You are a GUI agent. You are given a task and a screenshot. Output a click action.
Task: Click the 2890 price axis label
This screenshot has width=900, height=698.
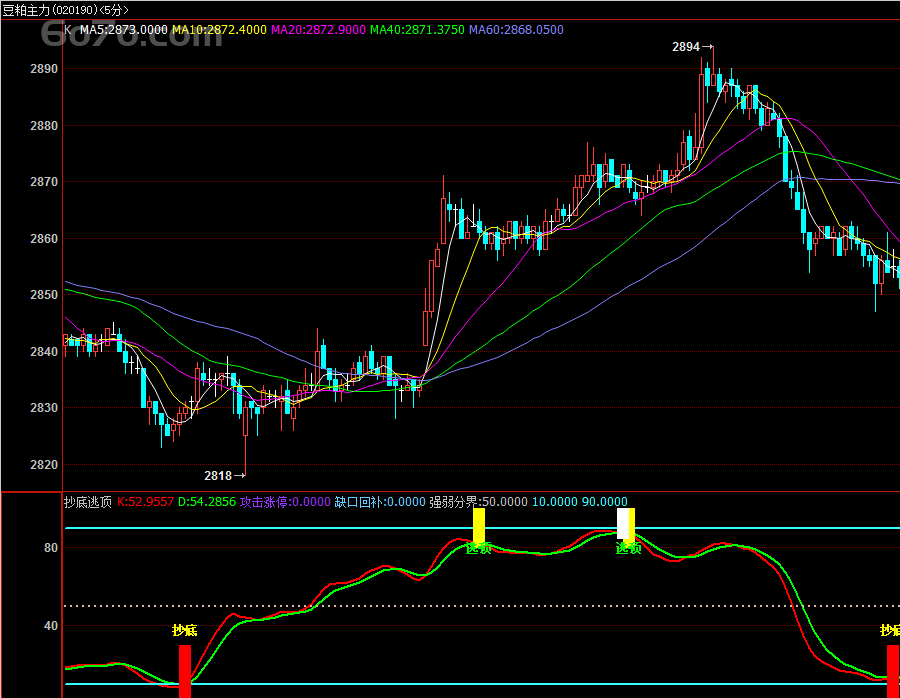pos(44,69)
